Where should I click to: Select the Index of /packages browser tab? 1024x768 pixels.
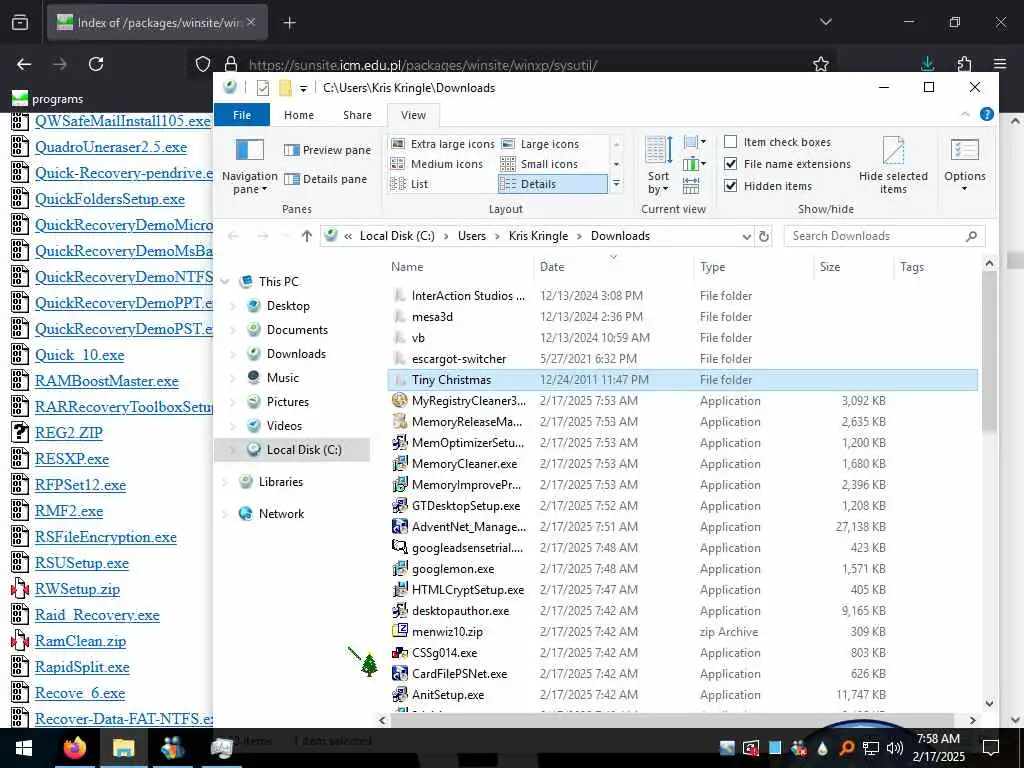pyautogui.click(x=157, y=22)
